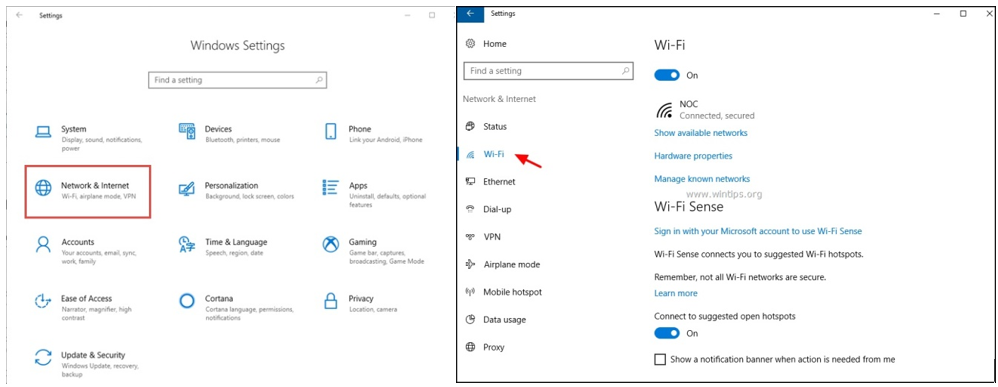This screenshot has height=387, width=998.
Task: Click Hardware properties link
Action: point(693,156)
